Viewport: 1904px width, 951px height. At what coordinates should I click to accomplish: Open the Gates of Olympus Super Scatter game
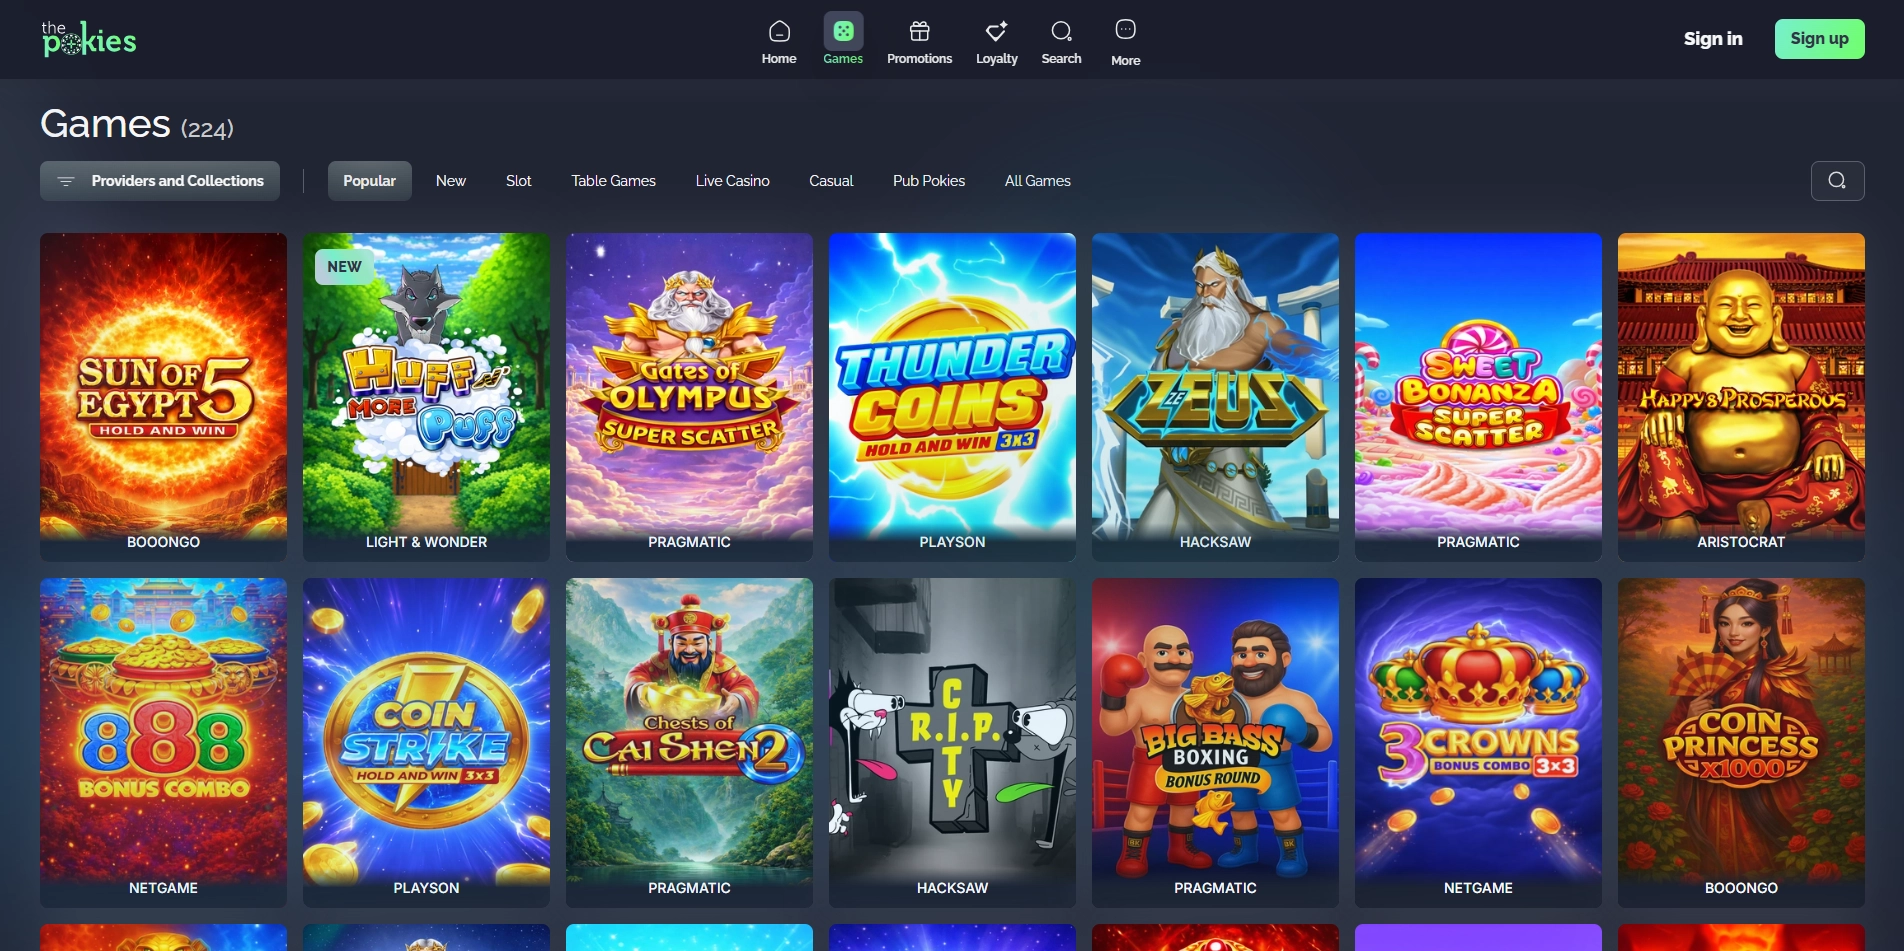(689, 396)
